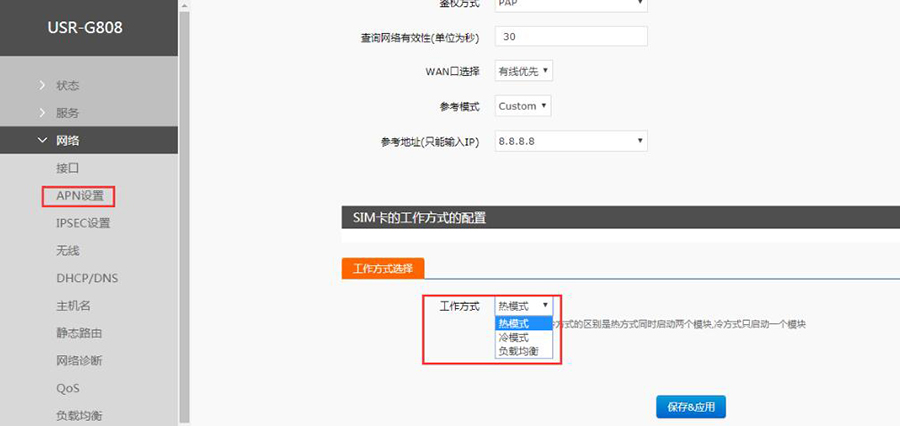Navigate to DHCP/DNS settings
The width and height of the screenshot is (900, 426).
[x=87, y=278]
